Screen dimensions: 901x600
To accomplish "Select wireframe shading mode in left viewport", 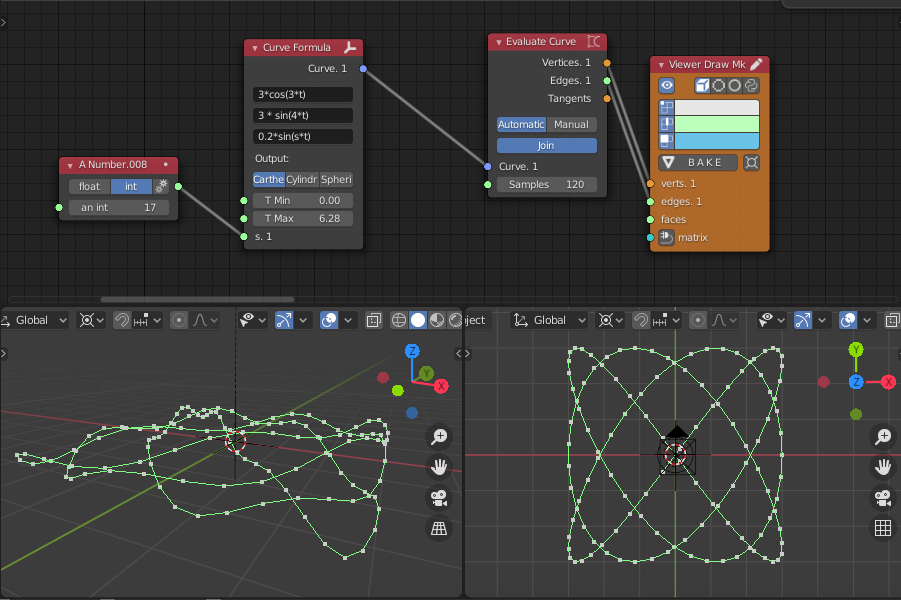I will tap(399, 321).
